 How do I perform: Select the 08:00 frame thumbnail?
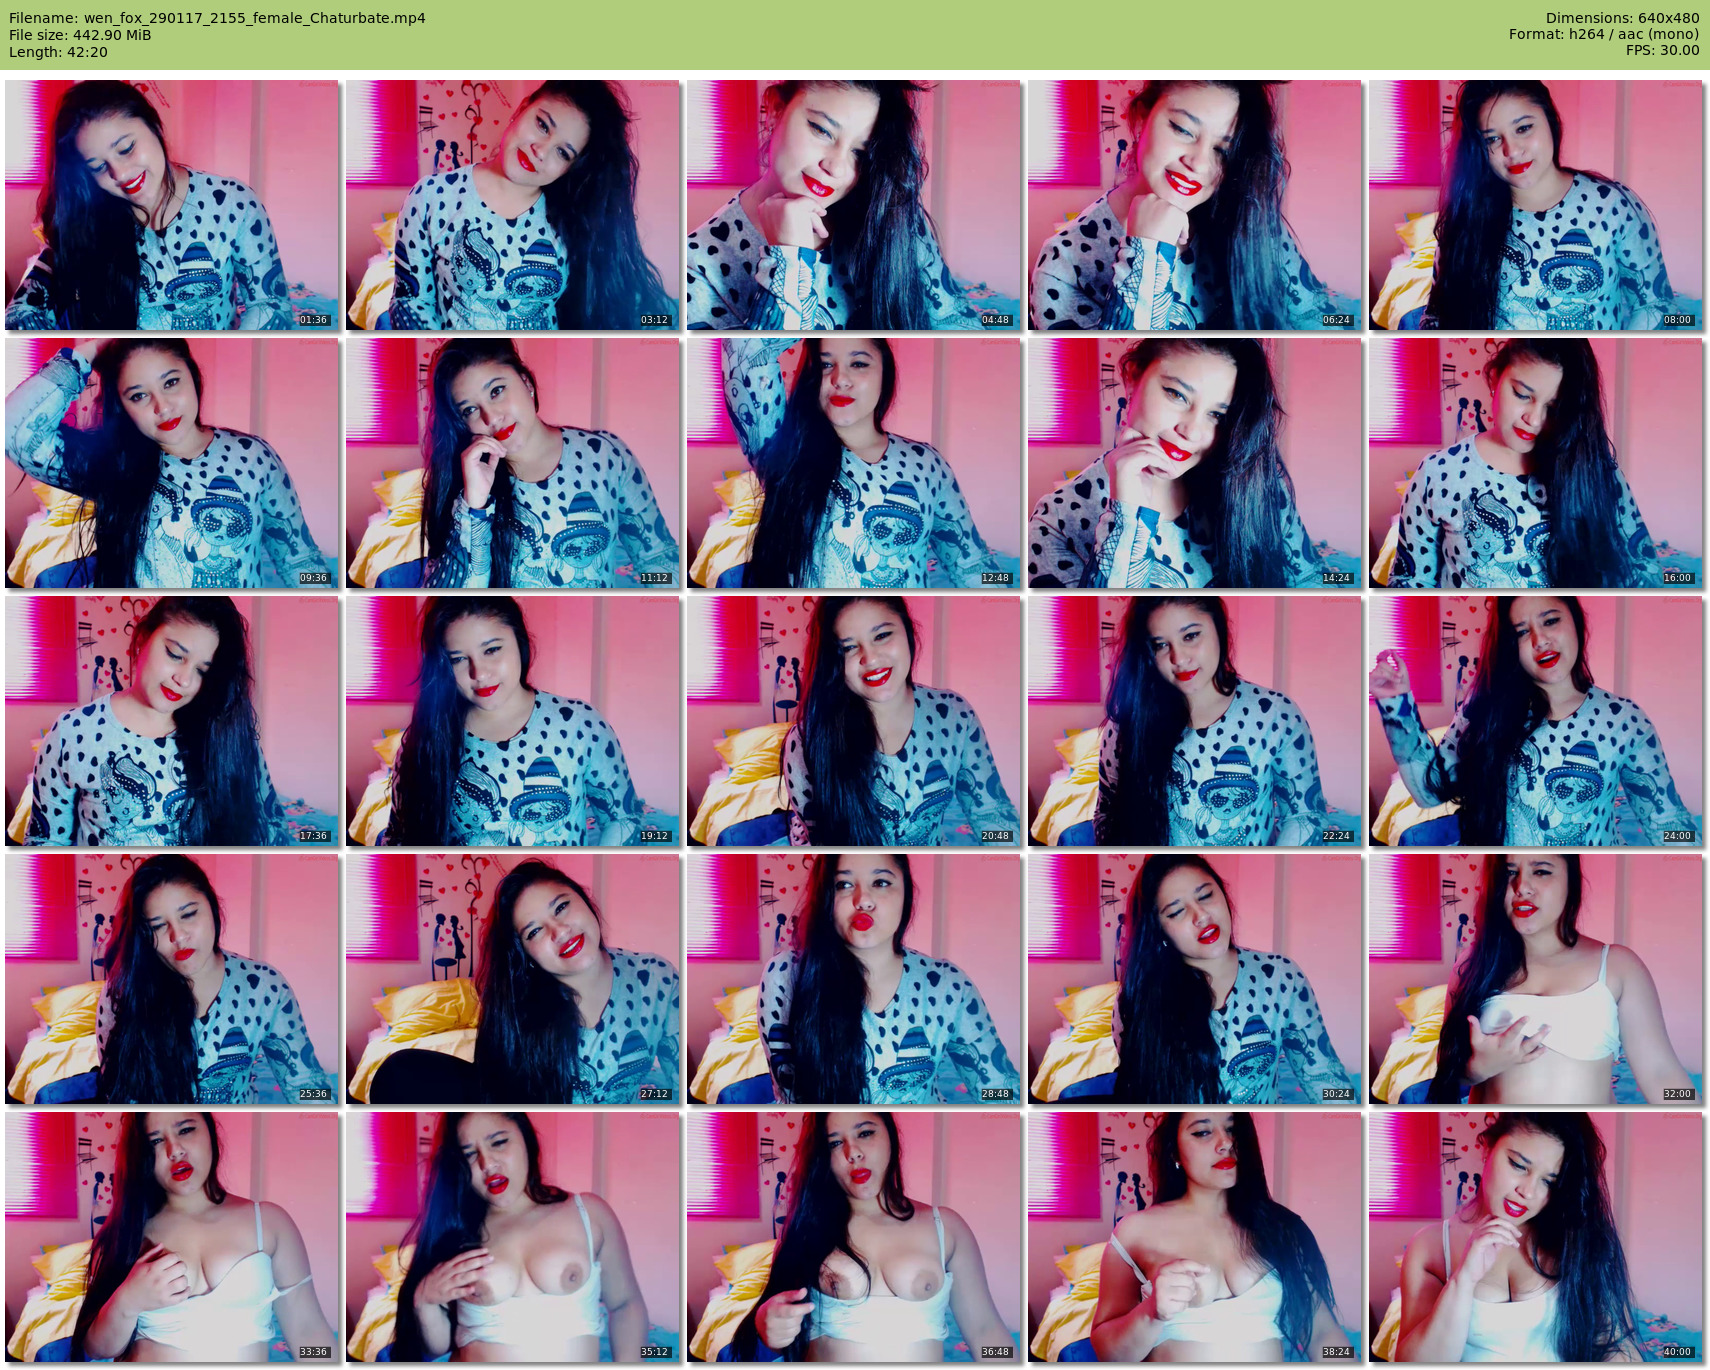pyautogui.click(x=1535, y=205)
